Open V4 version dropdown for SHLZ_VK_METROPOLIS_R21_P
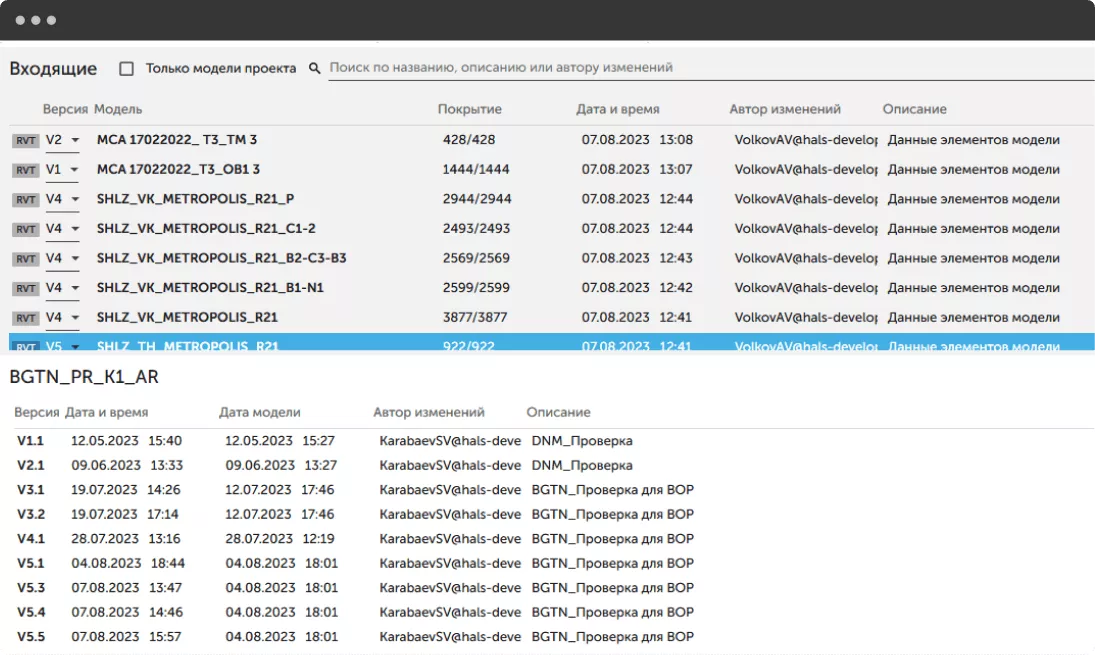 (73, 200)
